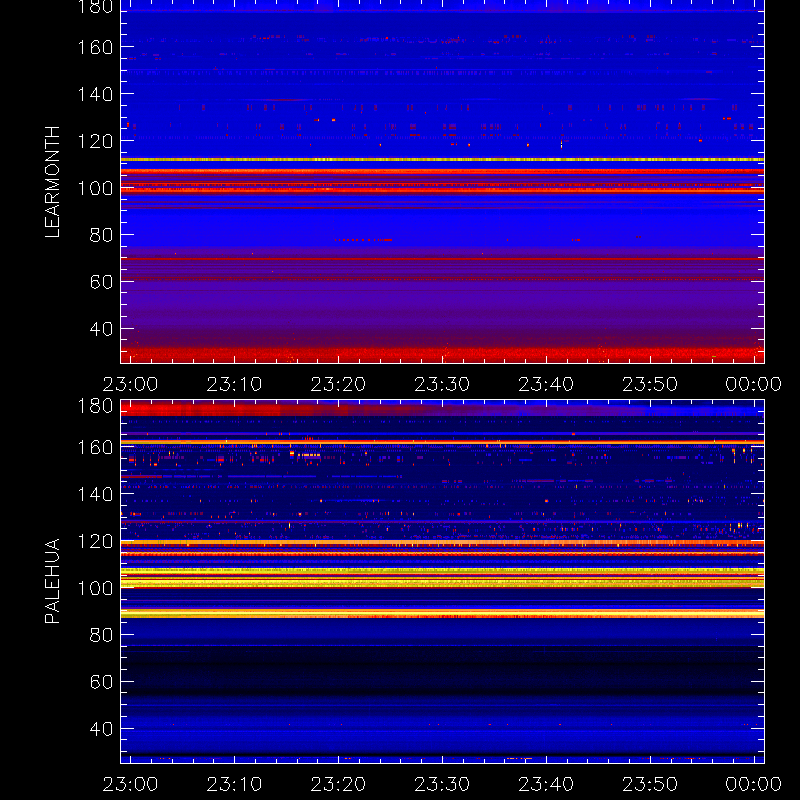Click the bright yellow band near 88 in Palehua spectrogram

coord(442,613)
